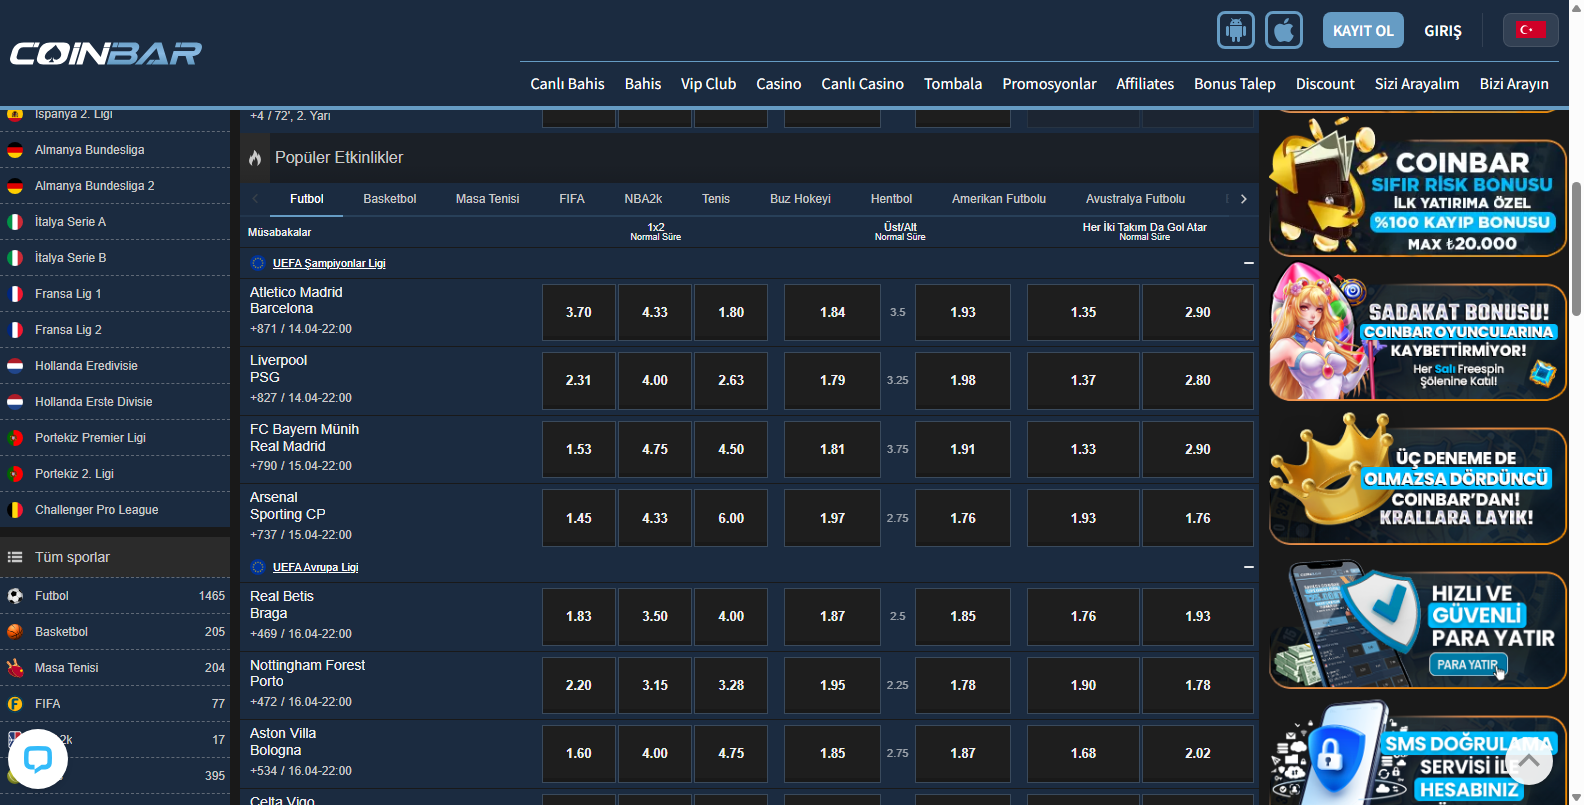Click the Futbol soccer ball icon
Screen dimensions: 1584x805
(15, 596)
